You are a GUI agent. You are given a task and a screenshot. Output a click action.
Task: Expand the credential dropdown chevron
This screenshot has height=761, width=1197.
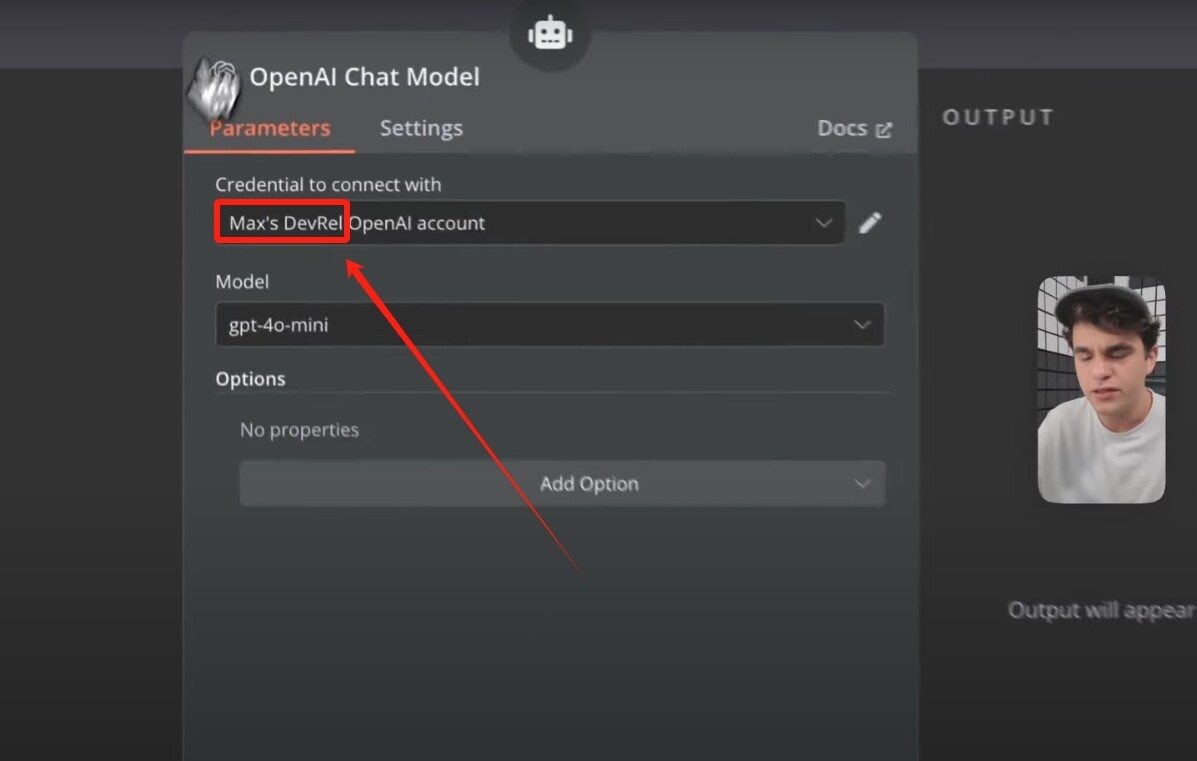[824, 223]
